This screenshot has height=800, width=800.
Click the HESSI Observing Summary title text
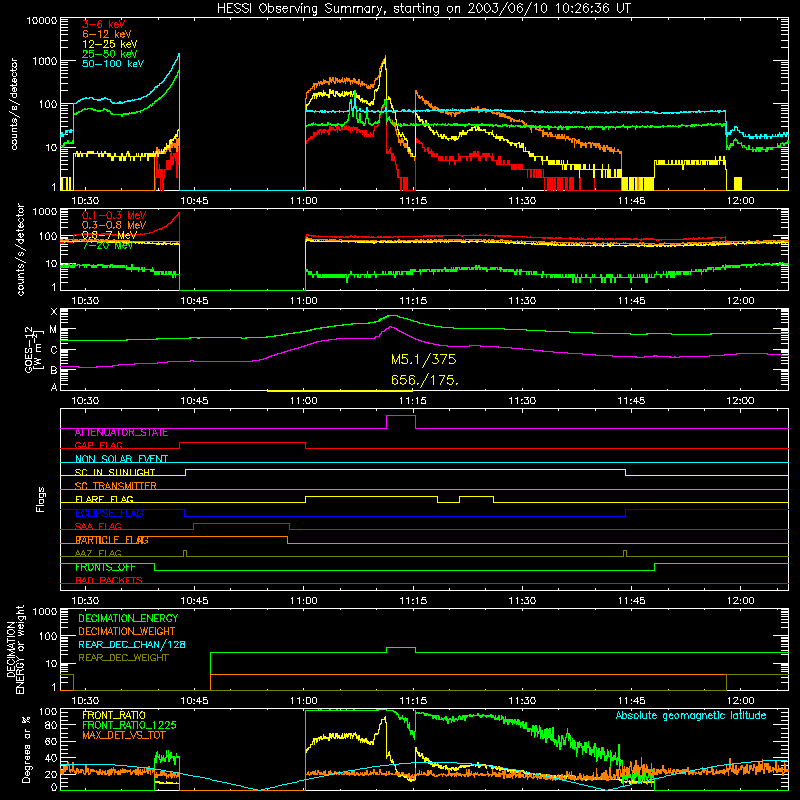(423, 9)
